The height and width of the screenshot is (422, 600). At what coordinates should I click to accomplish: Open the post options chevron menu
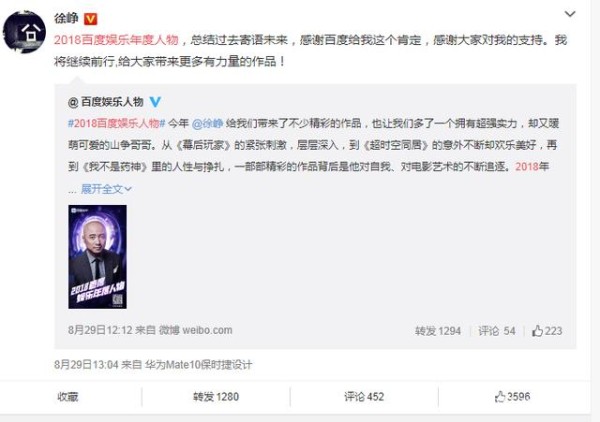(570, 14)
